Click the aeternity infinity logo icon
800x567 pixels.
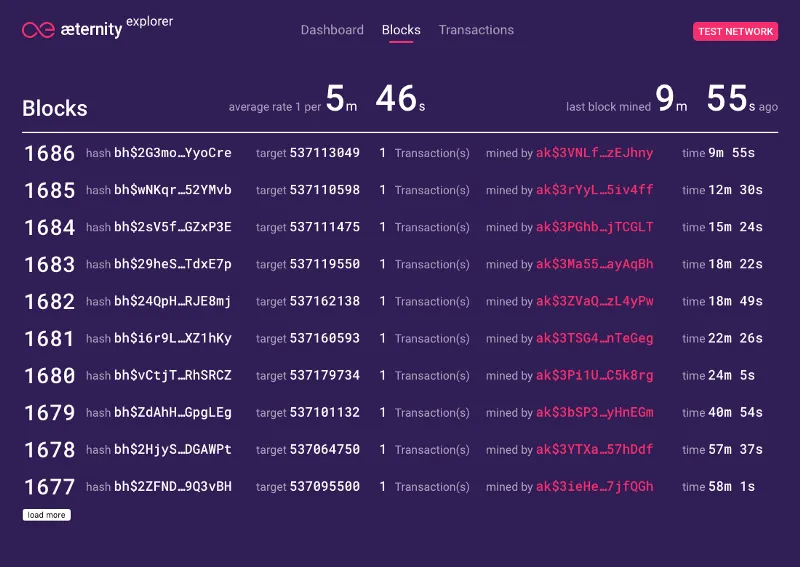pos(38,30)
